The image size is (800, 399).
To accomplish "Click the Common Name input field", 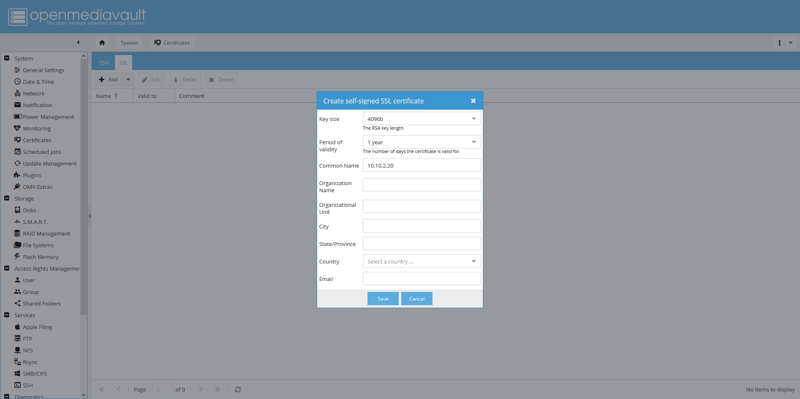I will pos(421,165).
